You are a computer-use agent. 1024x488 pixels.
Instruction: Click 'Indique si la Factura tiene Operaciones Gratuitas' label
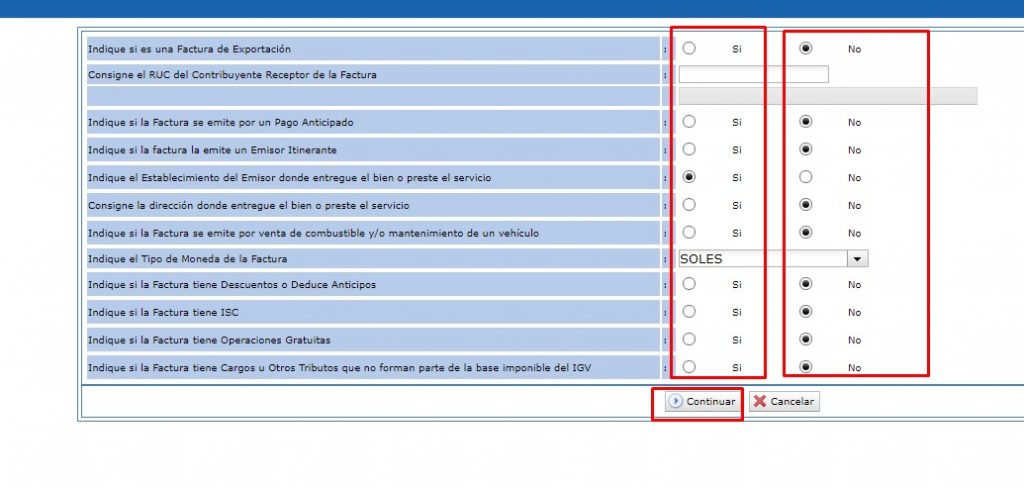click(209, 340)
